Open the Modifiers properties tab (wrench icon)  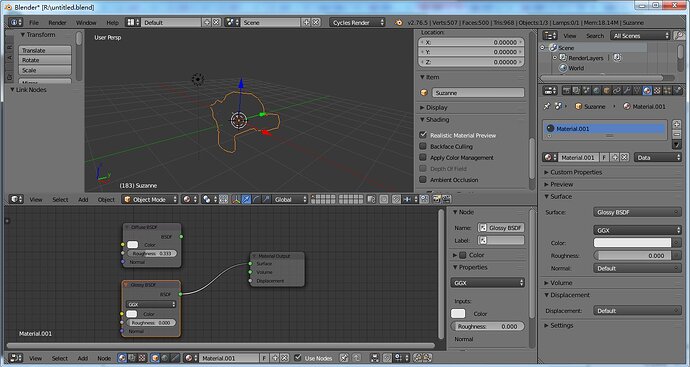(627, 90)
